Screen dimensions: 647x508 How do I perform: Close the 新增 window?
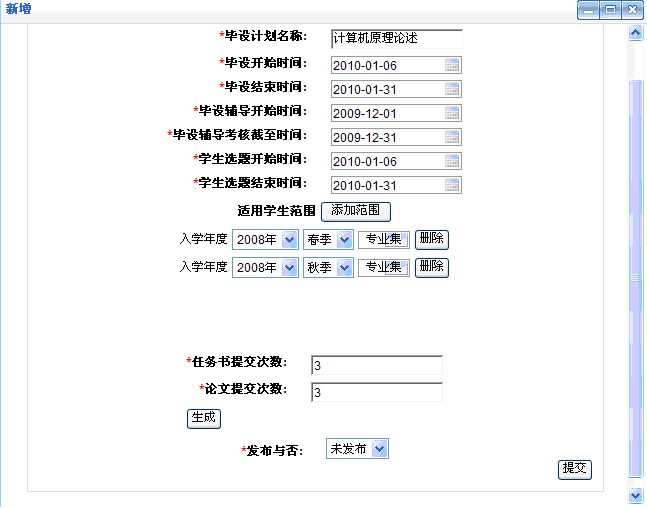632,9
